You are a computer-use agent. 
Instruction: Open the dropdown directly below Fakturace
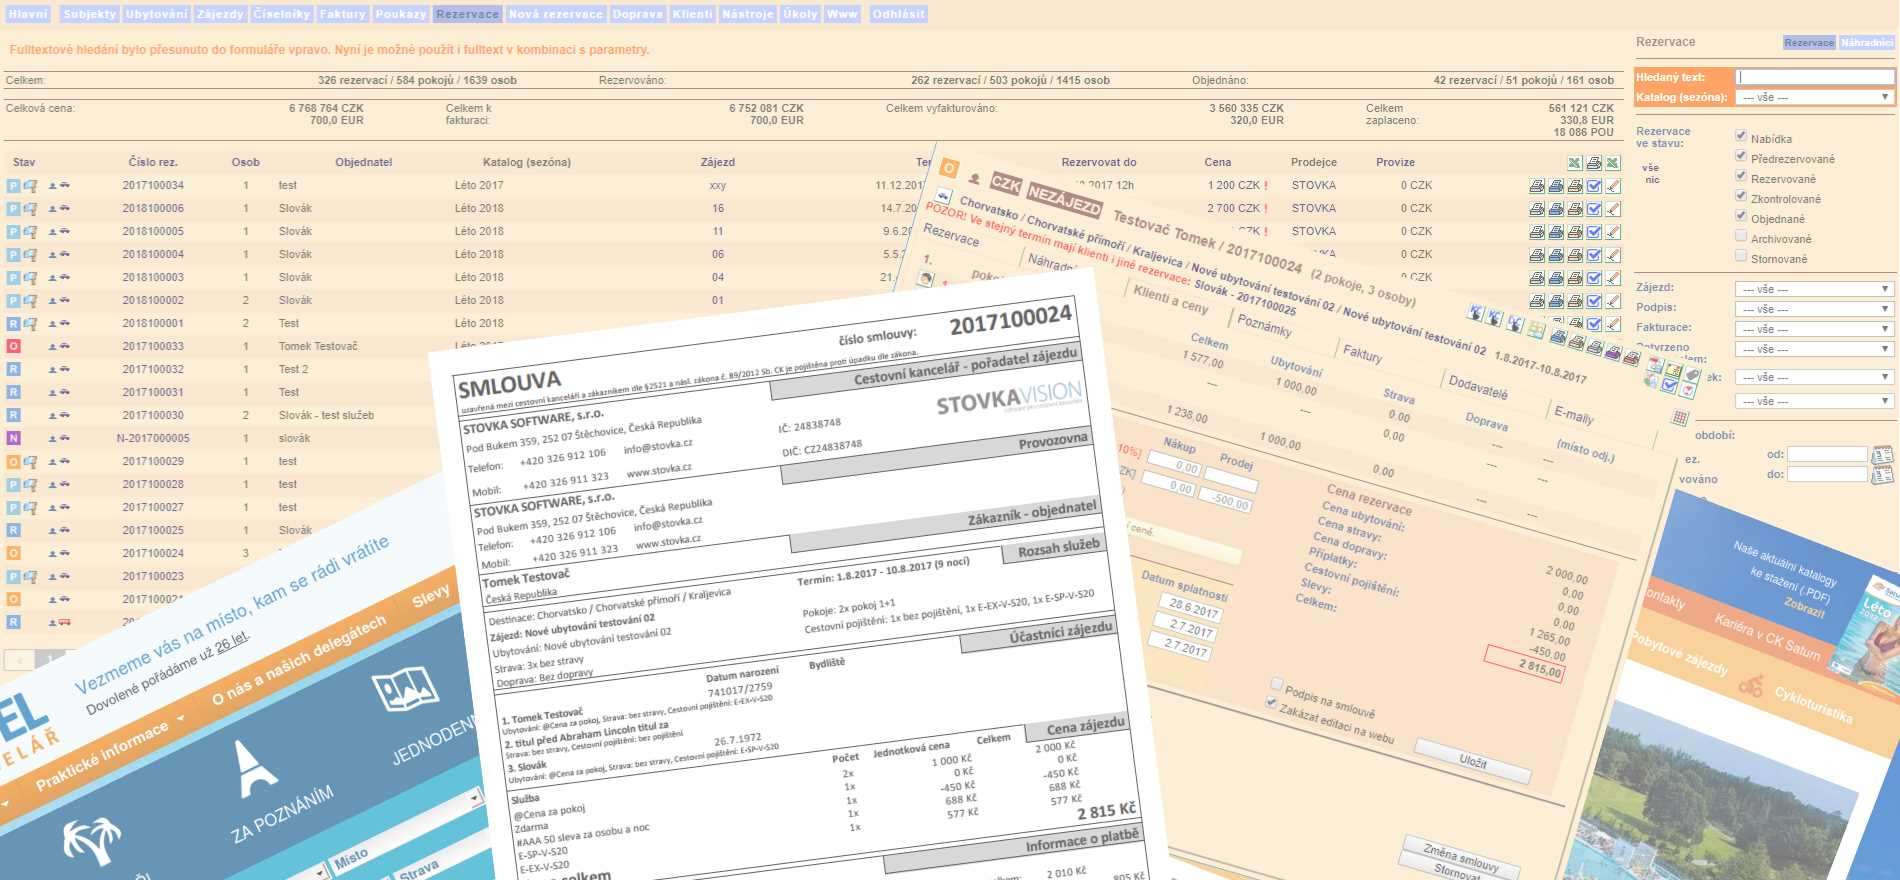(1814, 349)
